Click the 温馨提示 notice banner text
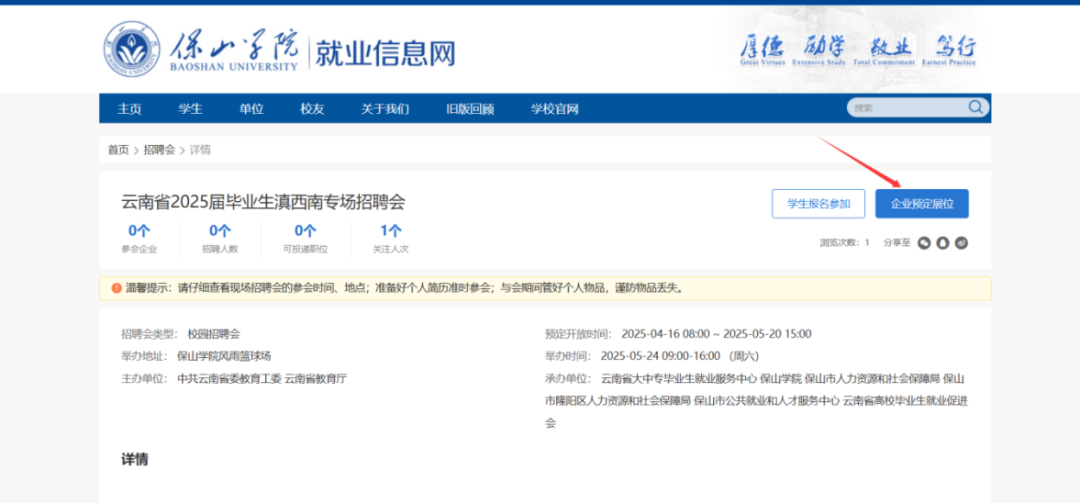 pos(404,288)
